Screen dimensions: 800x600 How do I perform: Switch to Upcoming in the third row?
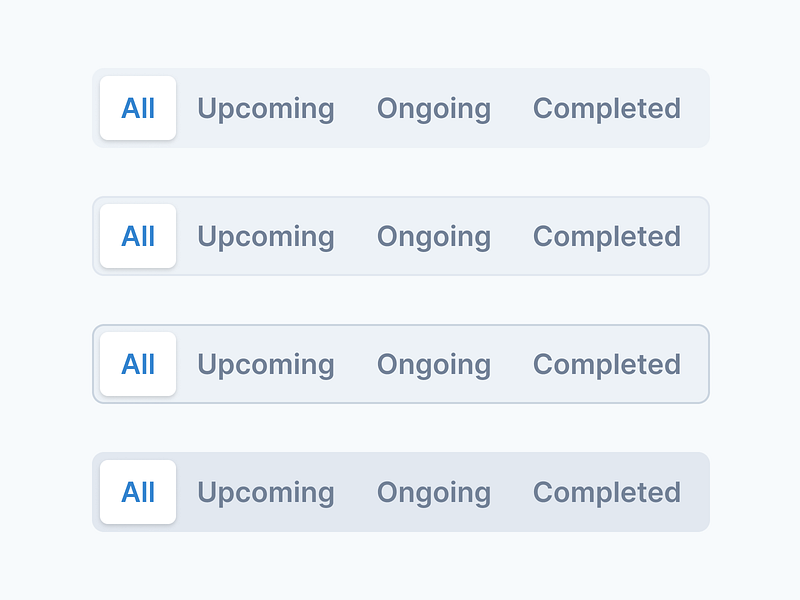click(x=266, y=364)
